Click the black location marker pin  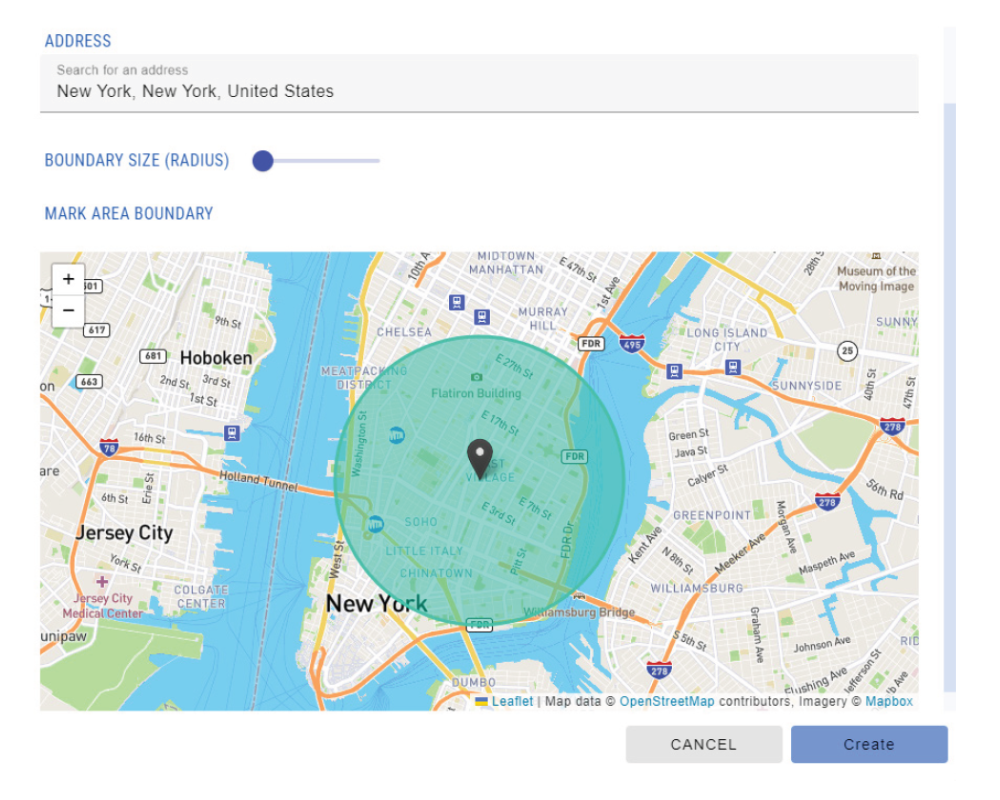480,457
